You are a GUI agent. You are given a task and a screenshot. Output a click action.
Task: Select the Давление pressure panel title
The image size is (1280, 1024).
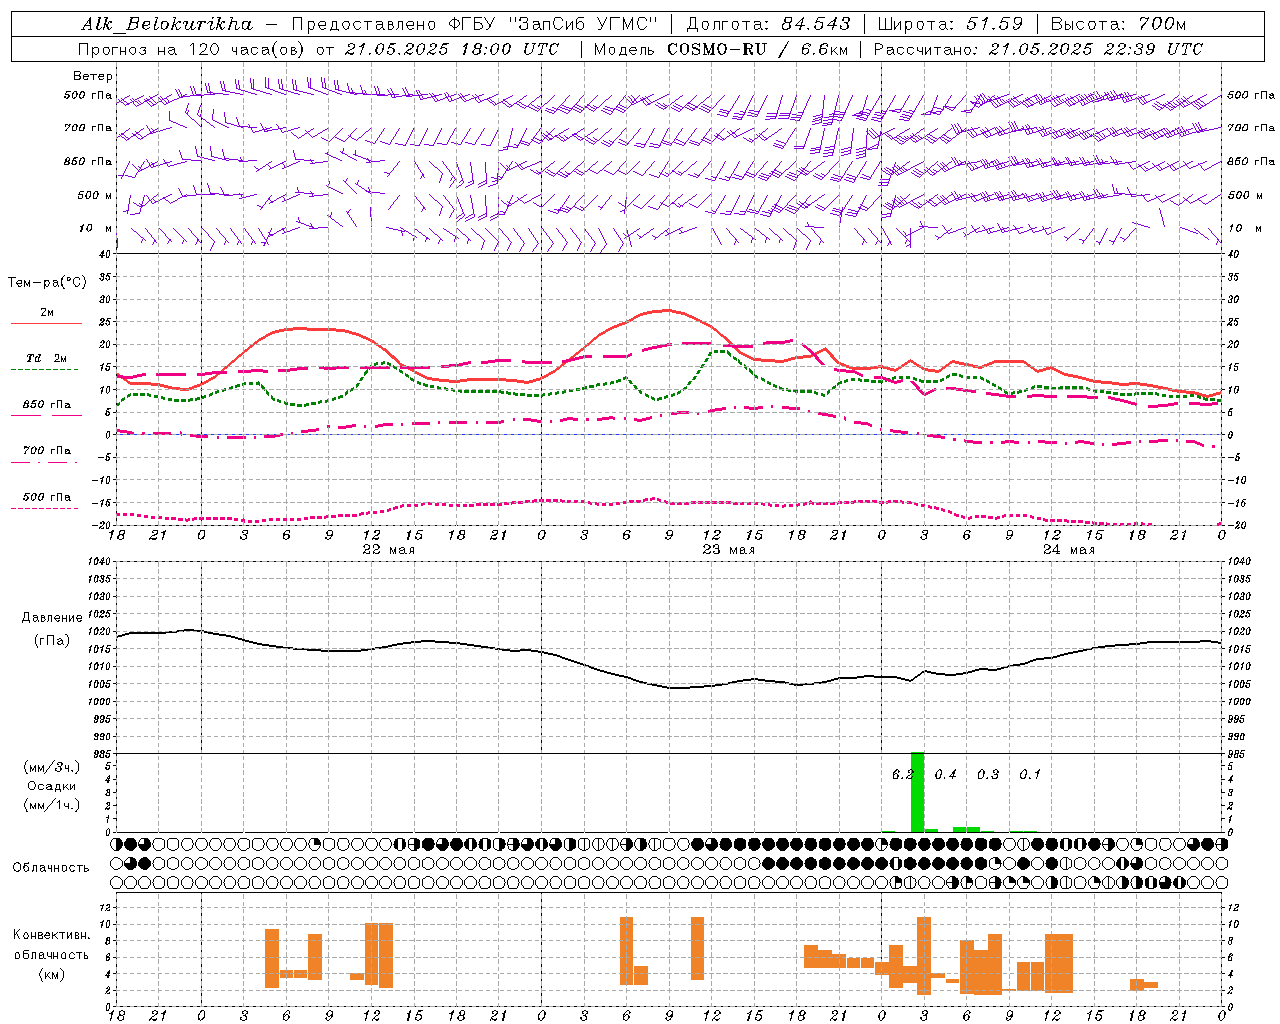click(52, 617)
